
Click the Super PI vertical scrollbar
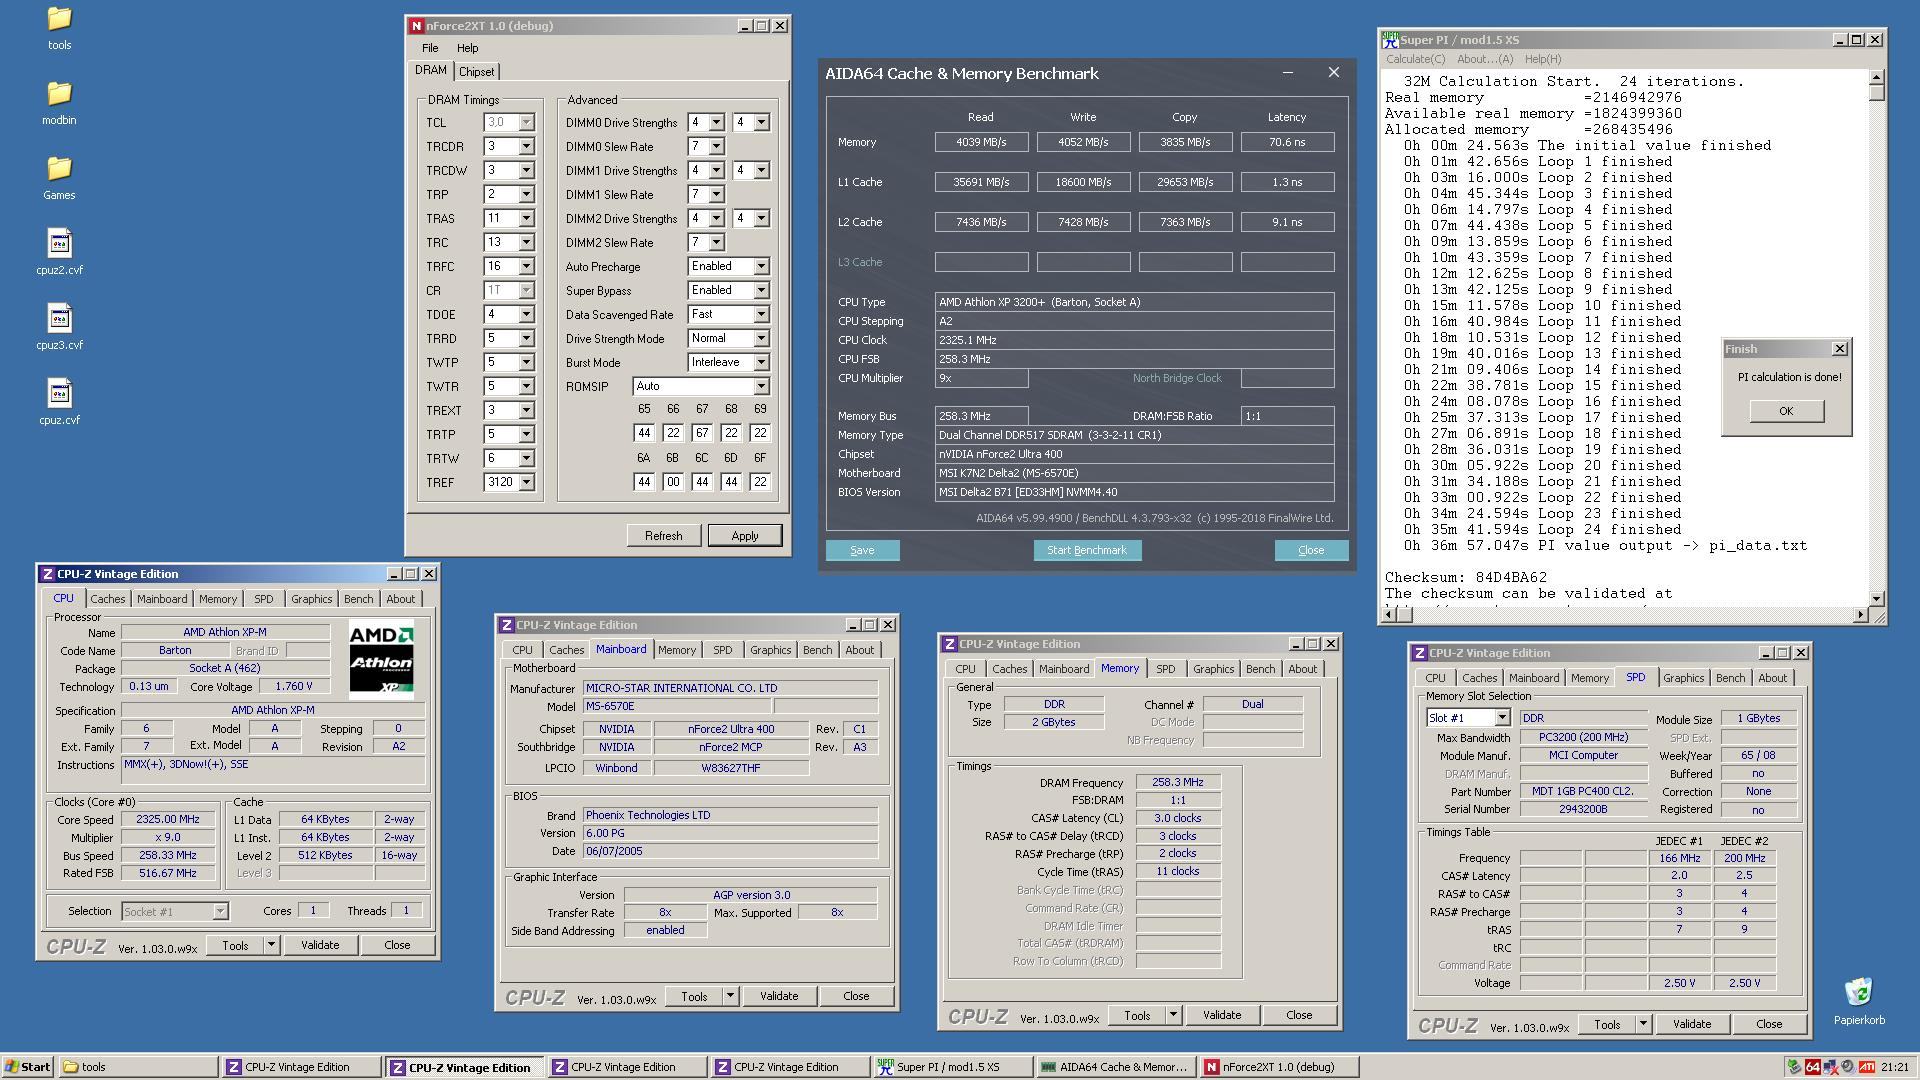tap(1876, 338)
